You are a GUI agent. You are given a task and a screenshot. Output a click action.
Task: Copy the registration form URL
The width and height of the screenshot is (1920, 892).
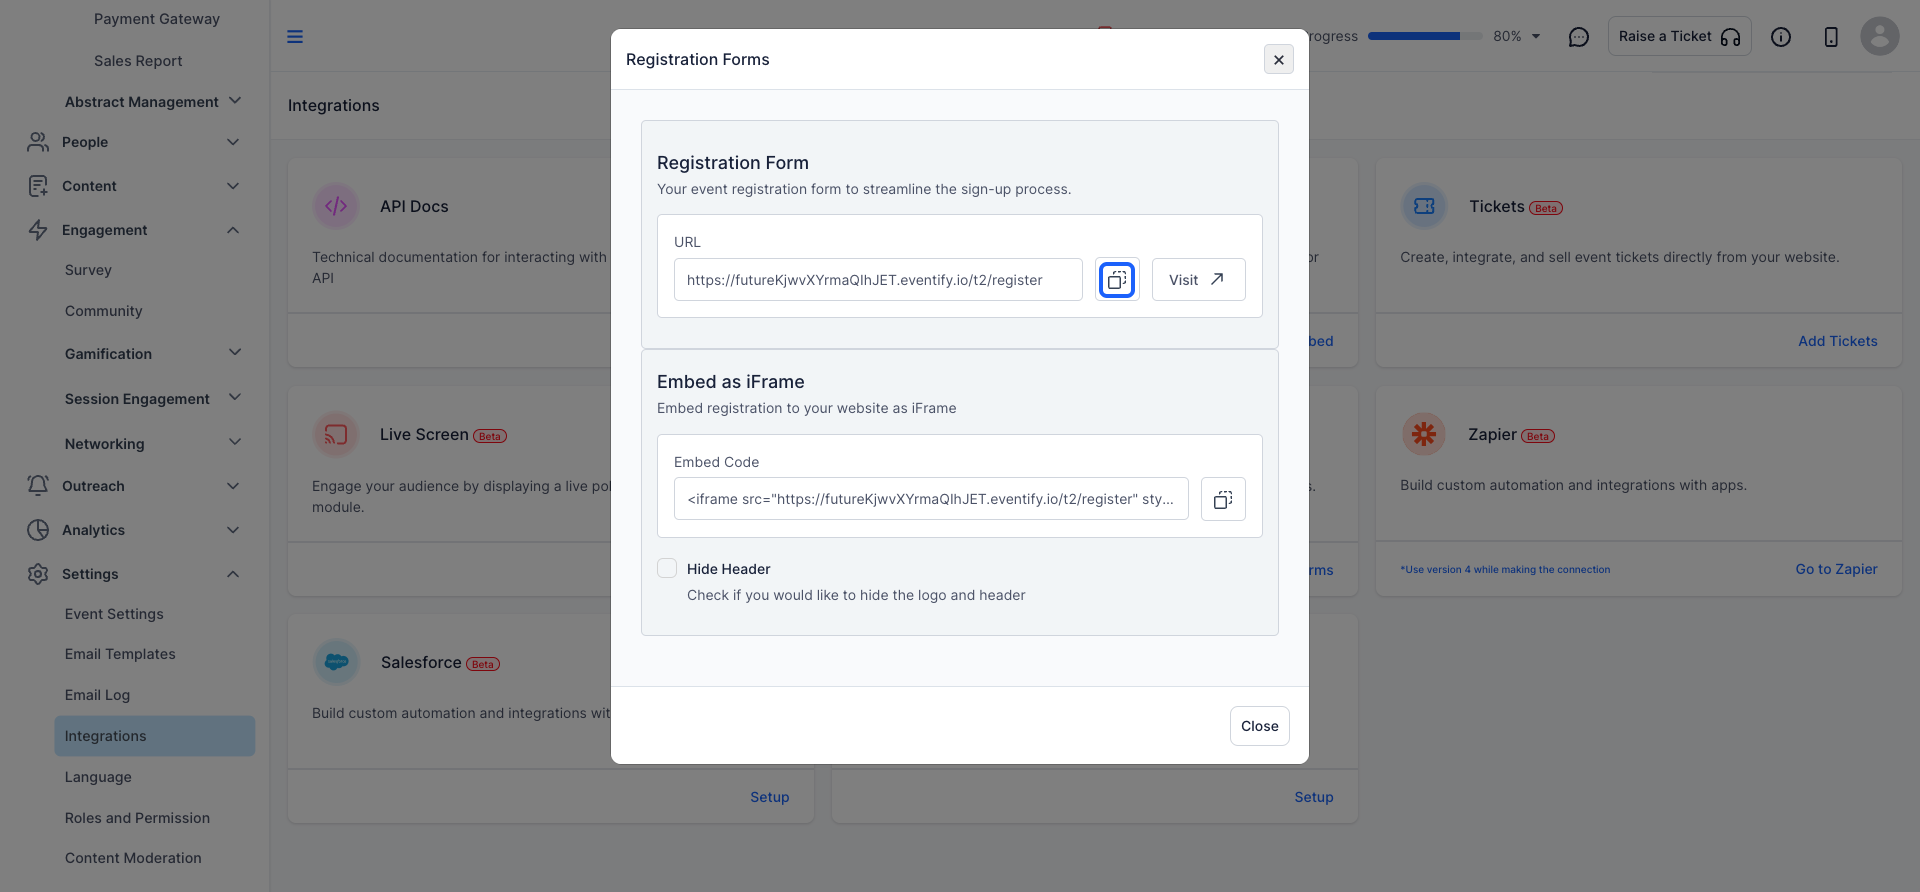(1117, 280)
